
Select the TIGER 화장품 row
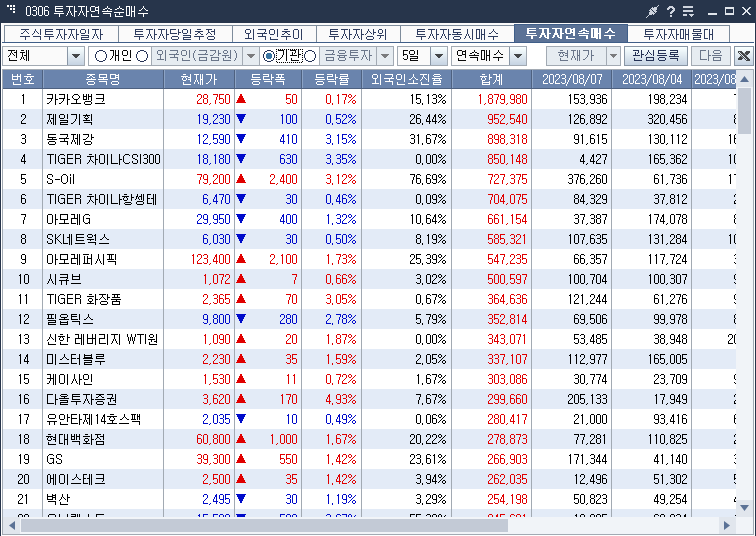369,299
